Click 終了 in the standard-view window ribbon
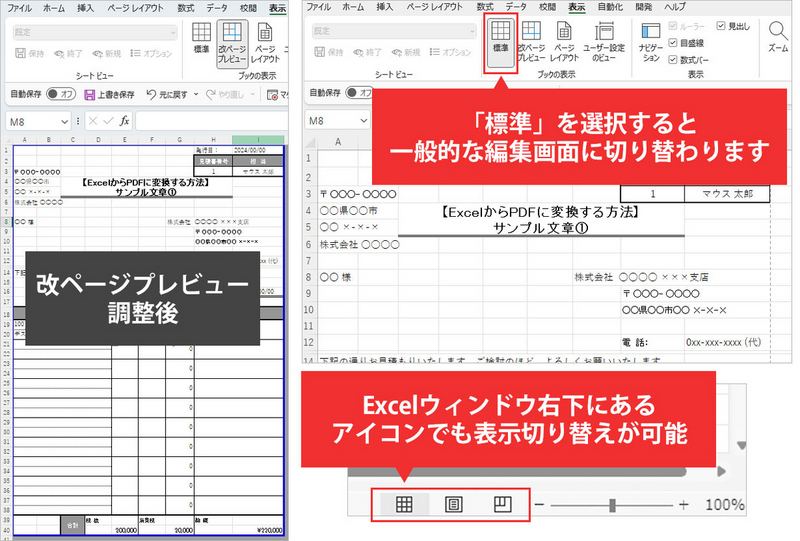Screen dimensions: 800x541 367,52
